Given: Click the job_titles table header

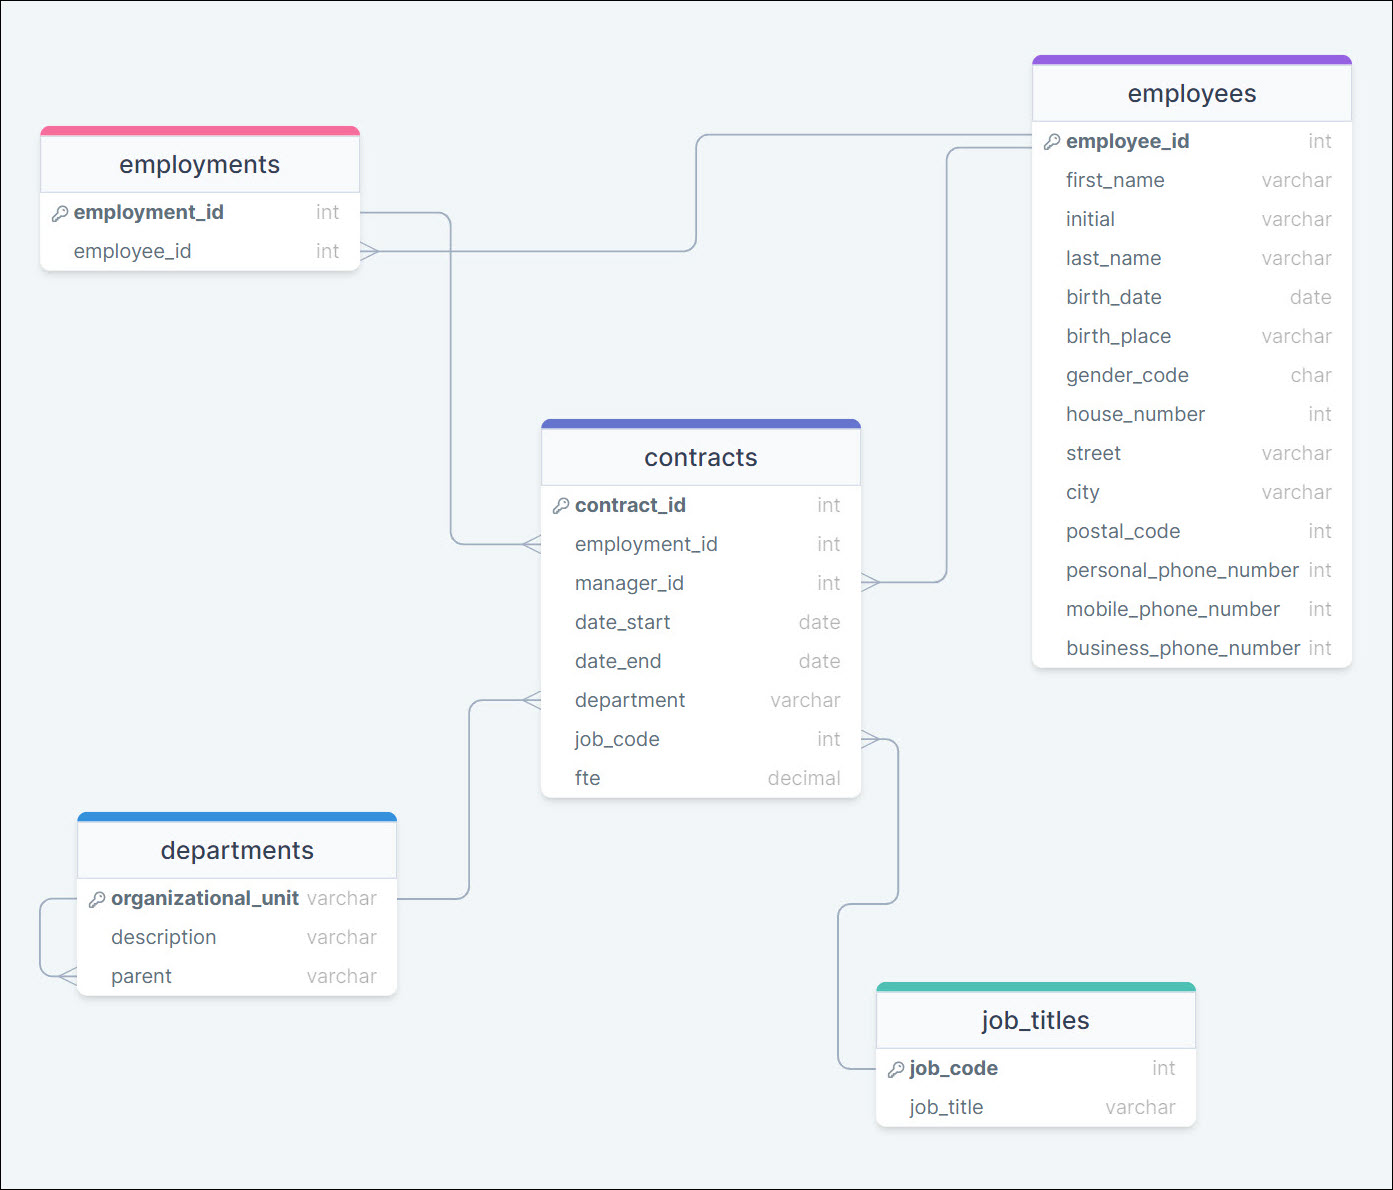Looking at the screenshot, I should [x=1035, y=1021].
